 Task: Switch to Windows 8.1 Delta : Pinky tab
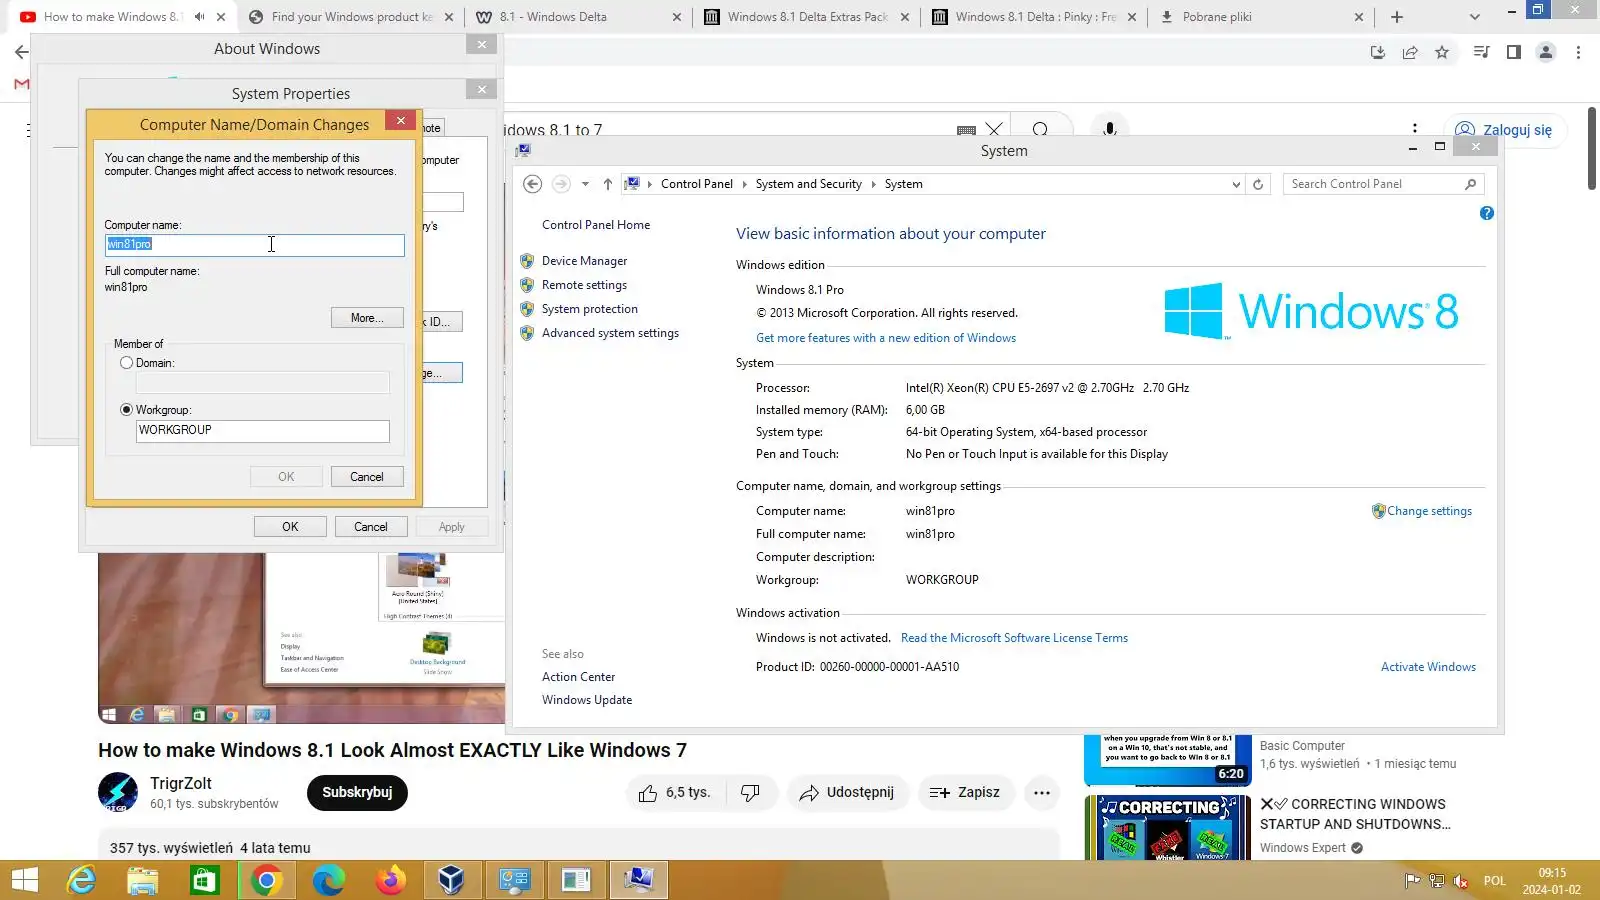click(1035, 17)
